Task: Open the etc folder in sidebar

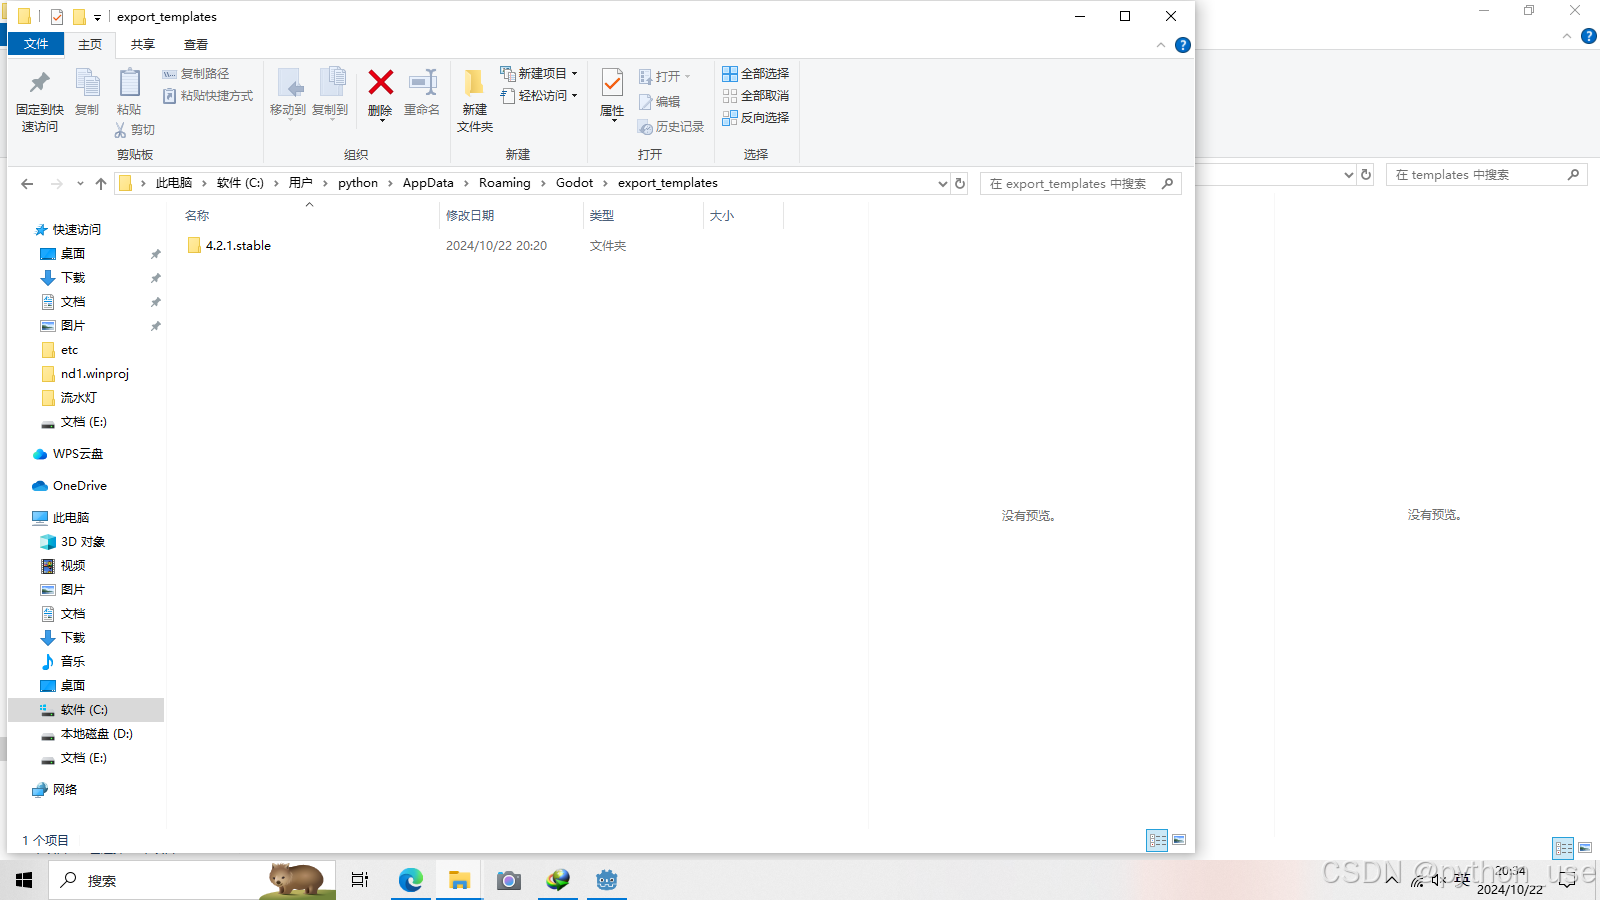Action: point(69,350)
